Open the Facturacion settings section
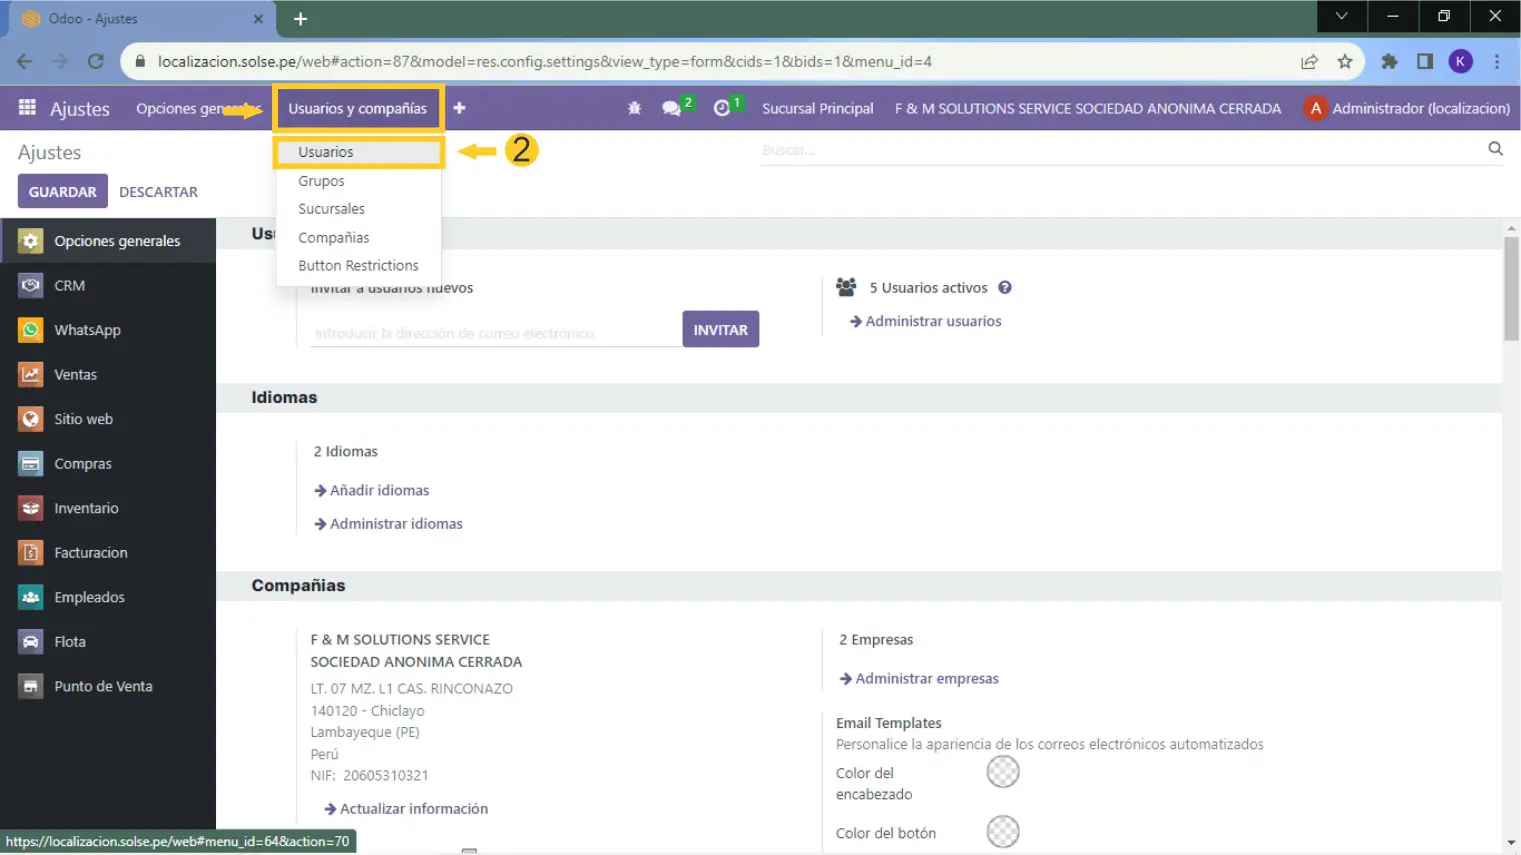Screen dimensions: 1521x855 [x=108, y=552]
